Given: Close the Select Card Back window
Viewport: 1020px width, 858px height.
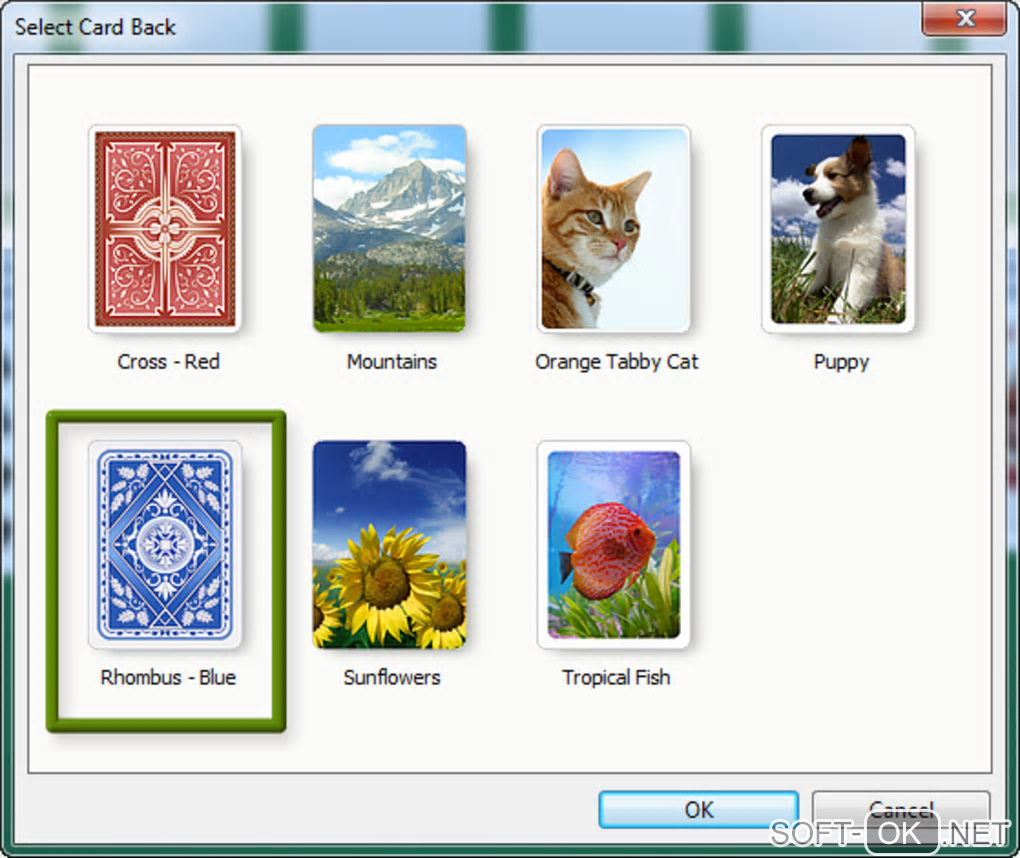Looking at the screenshot, I should click(964, 19).
